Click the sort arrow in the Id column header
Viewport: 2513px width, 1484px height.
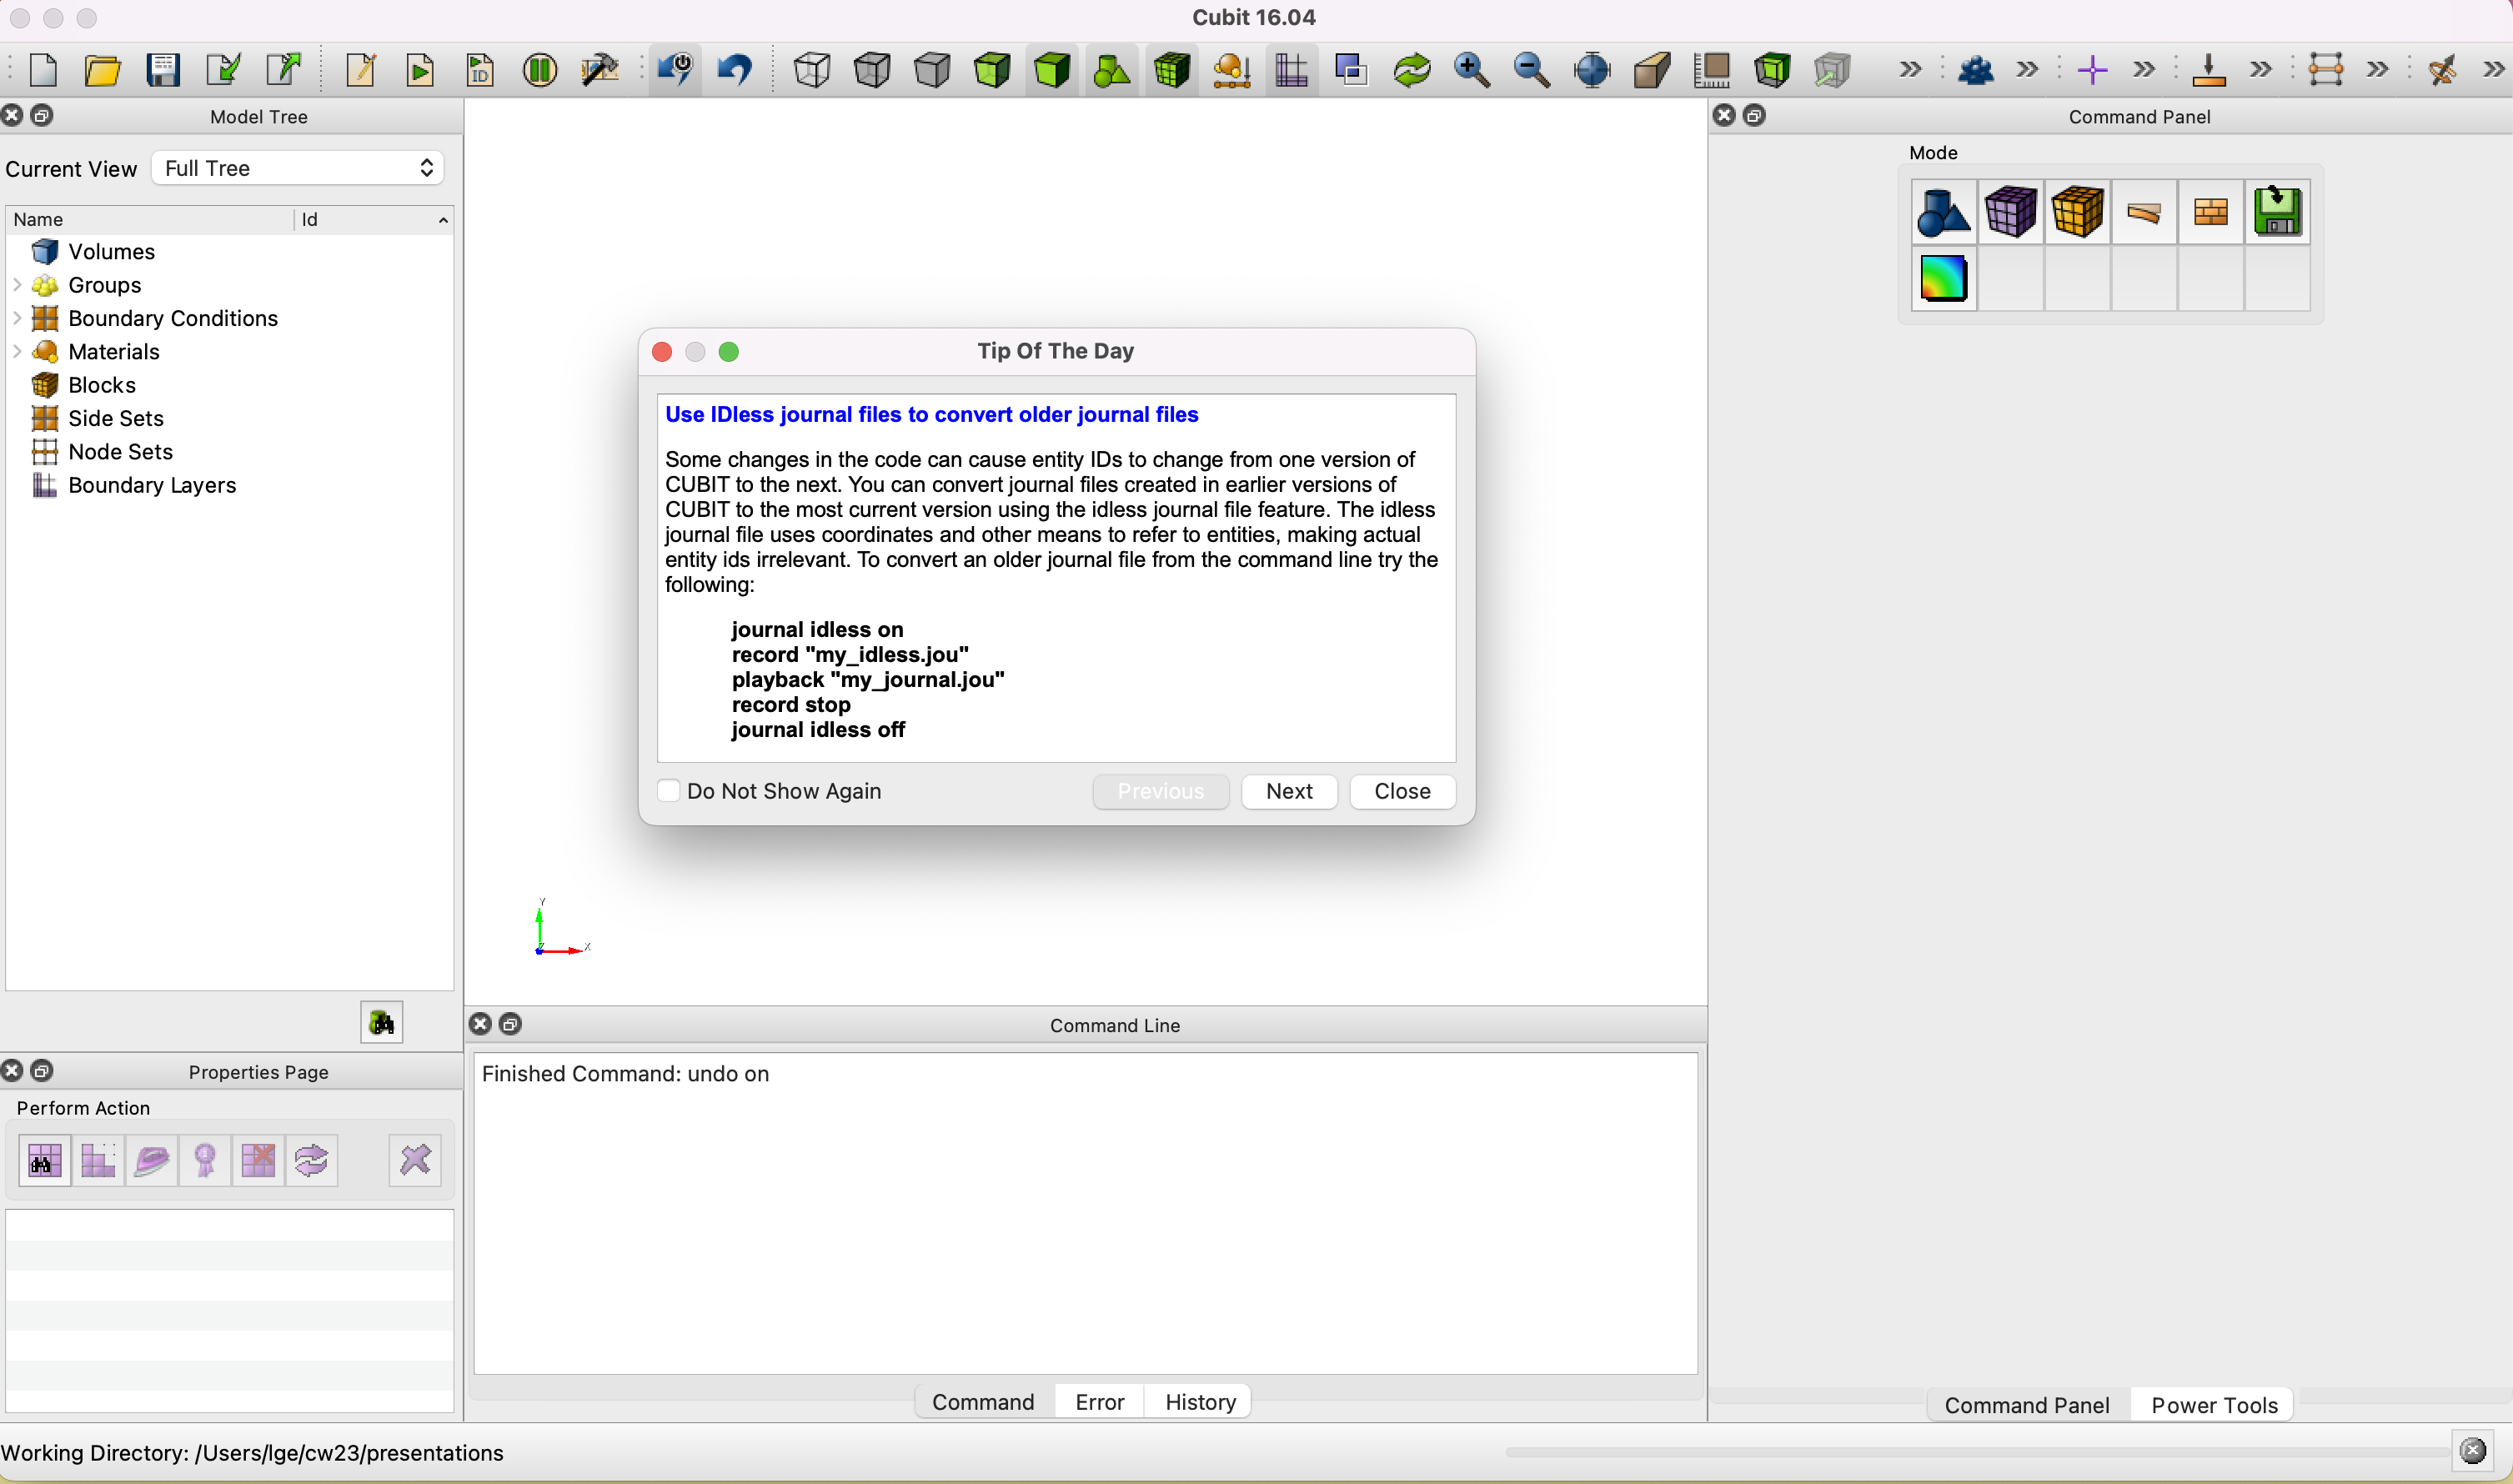point(443,220)
